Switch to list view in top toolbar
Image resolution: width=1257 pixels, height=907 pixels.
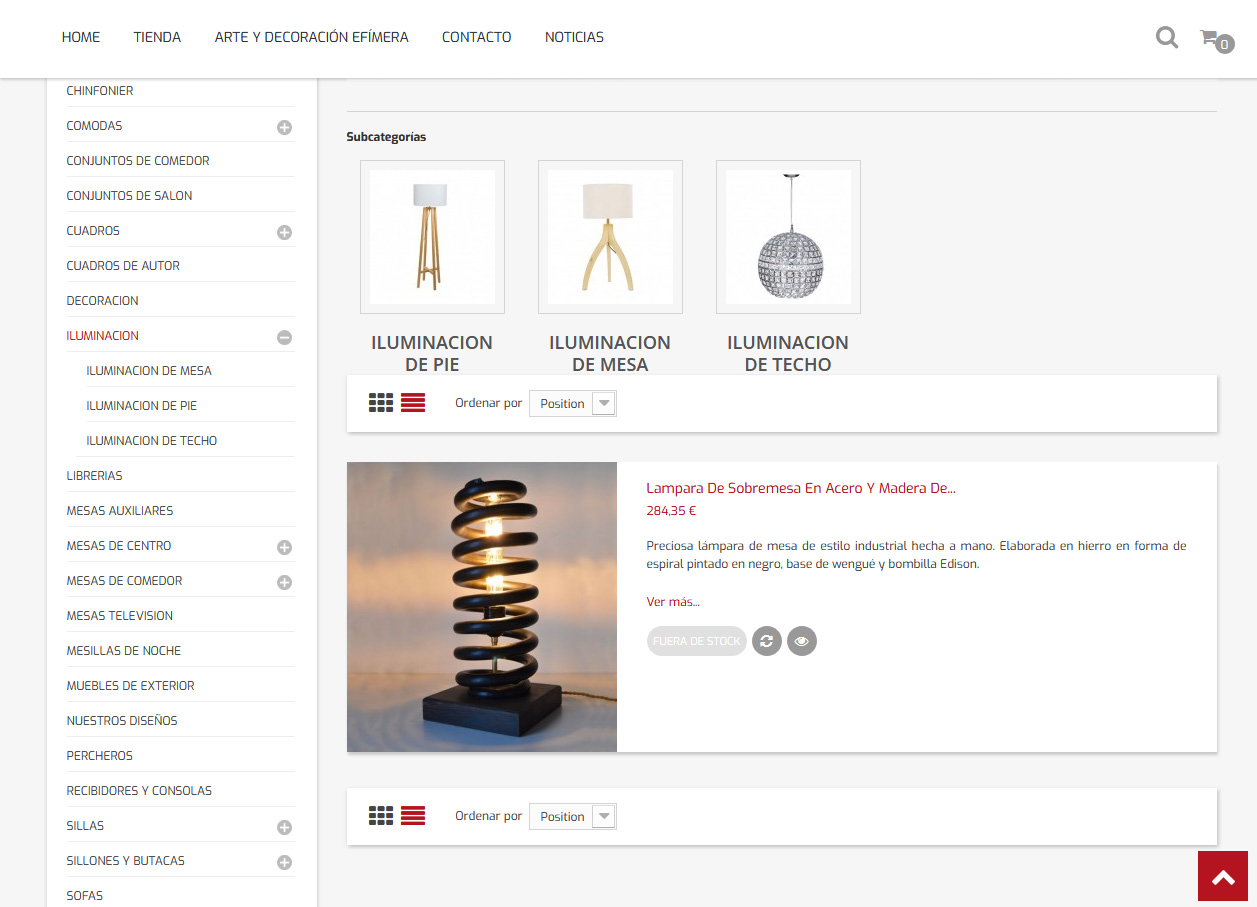click(413, 403)
